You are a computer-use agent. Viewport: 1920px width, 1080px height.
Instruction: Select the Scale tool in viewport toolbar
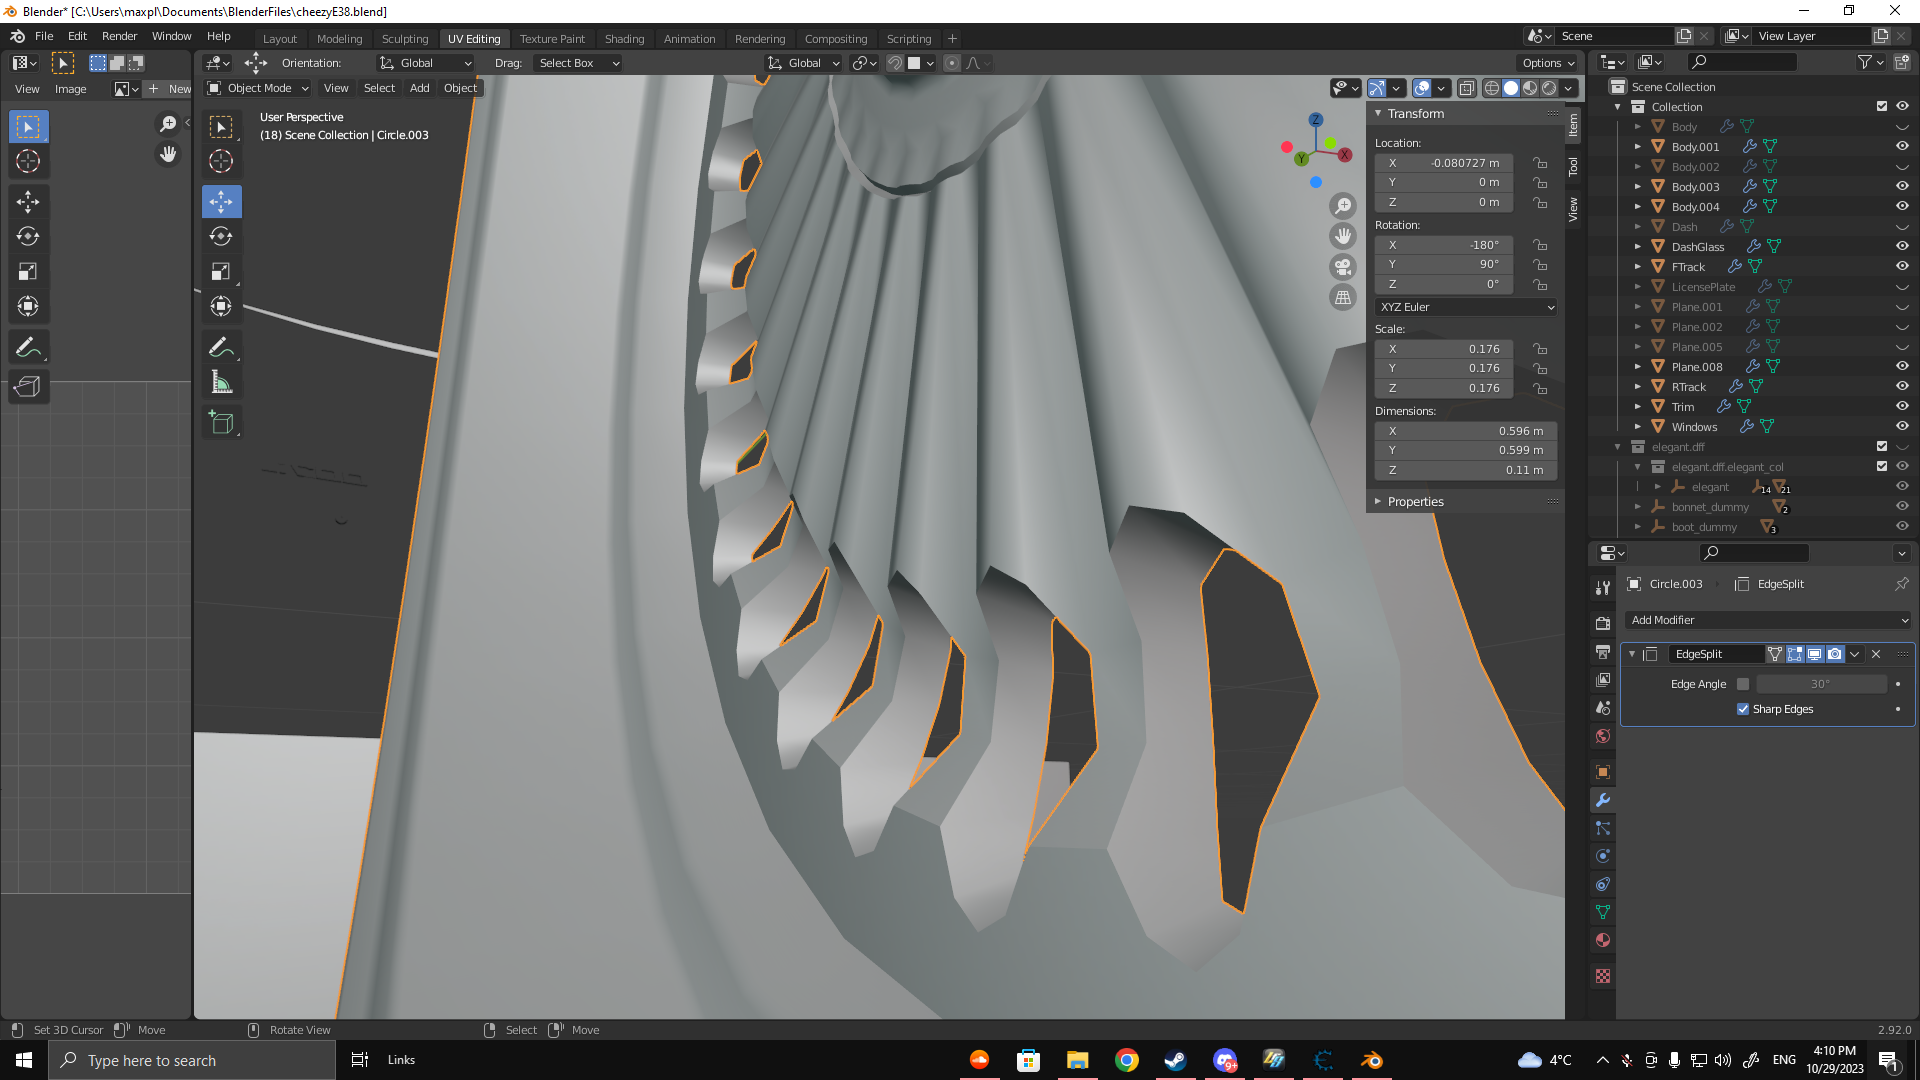pyautogui.click(x=221, y=272)
